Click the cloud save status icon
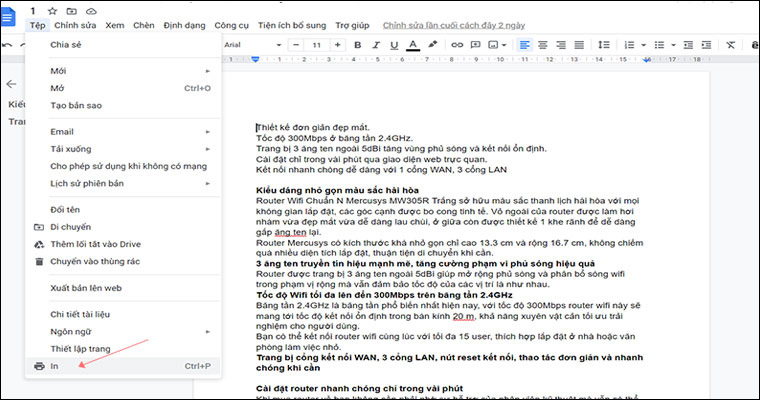The height and width of the screenshot is (400, 760). [91, 9]
